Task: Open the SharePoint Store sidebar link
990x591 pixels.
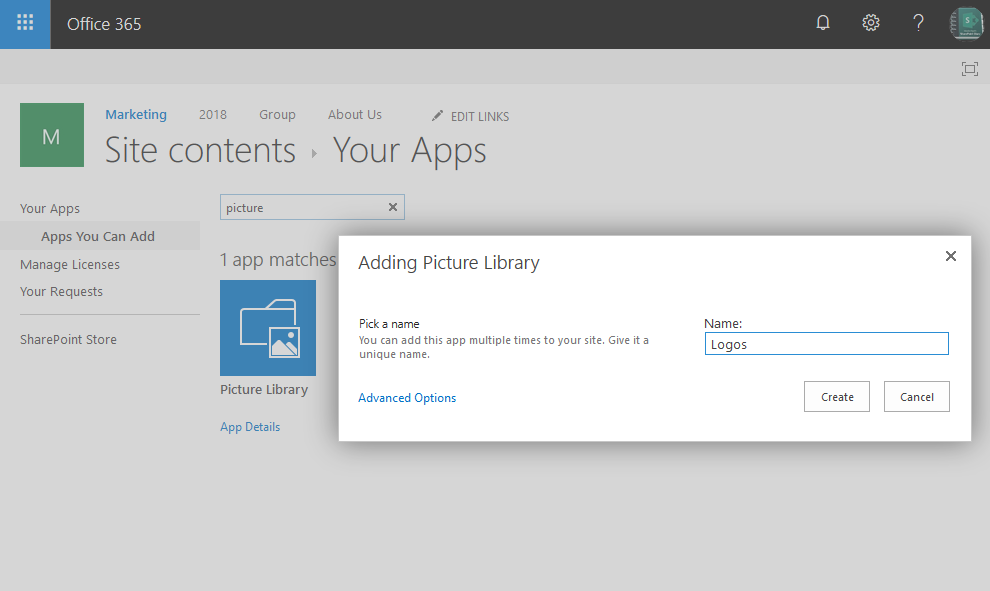Action: click(68, 339)
